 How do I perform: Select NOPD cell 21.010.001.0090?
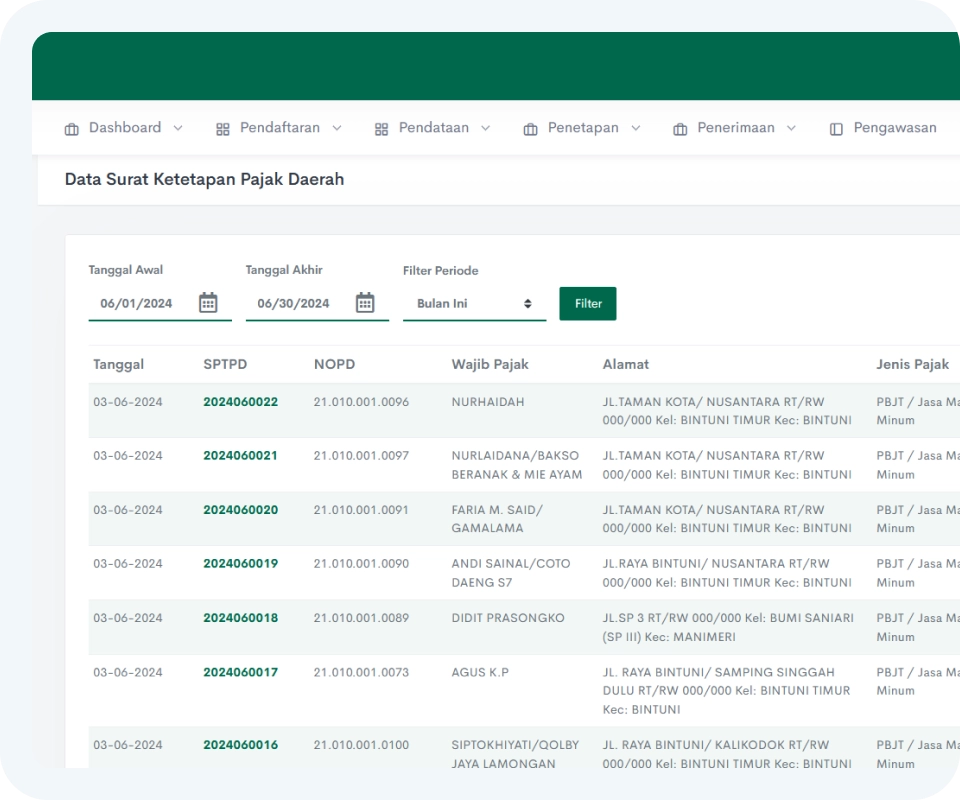click(361, 564)
